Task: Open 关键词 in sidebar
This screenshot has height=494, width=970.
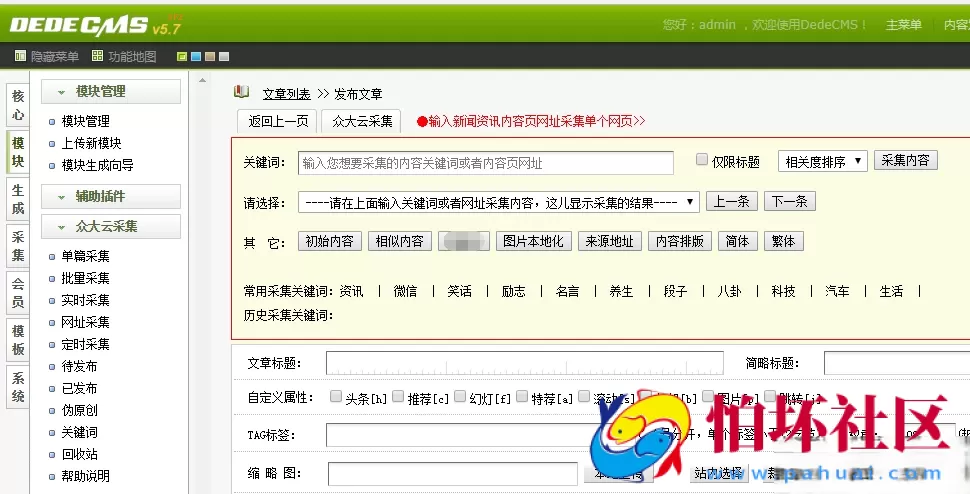Action: [79, 432]
